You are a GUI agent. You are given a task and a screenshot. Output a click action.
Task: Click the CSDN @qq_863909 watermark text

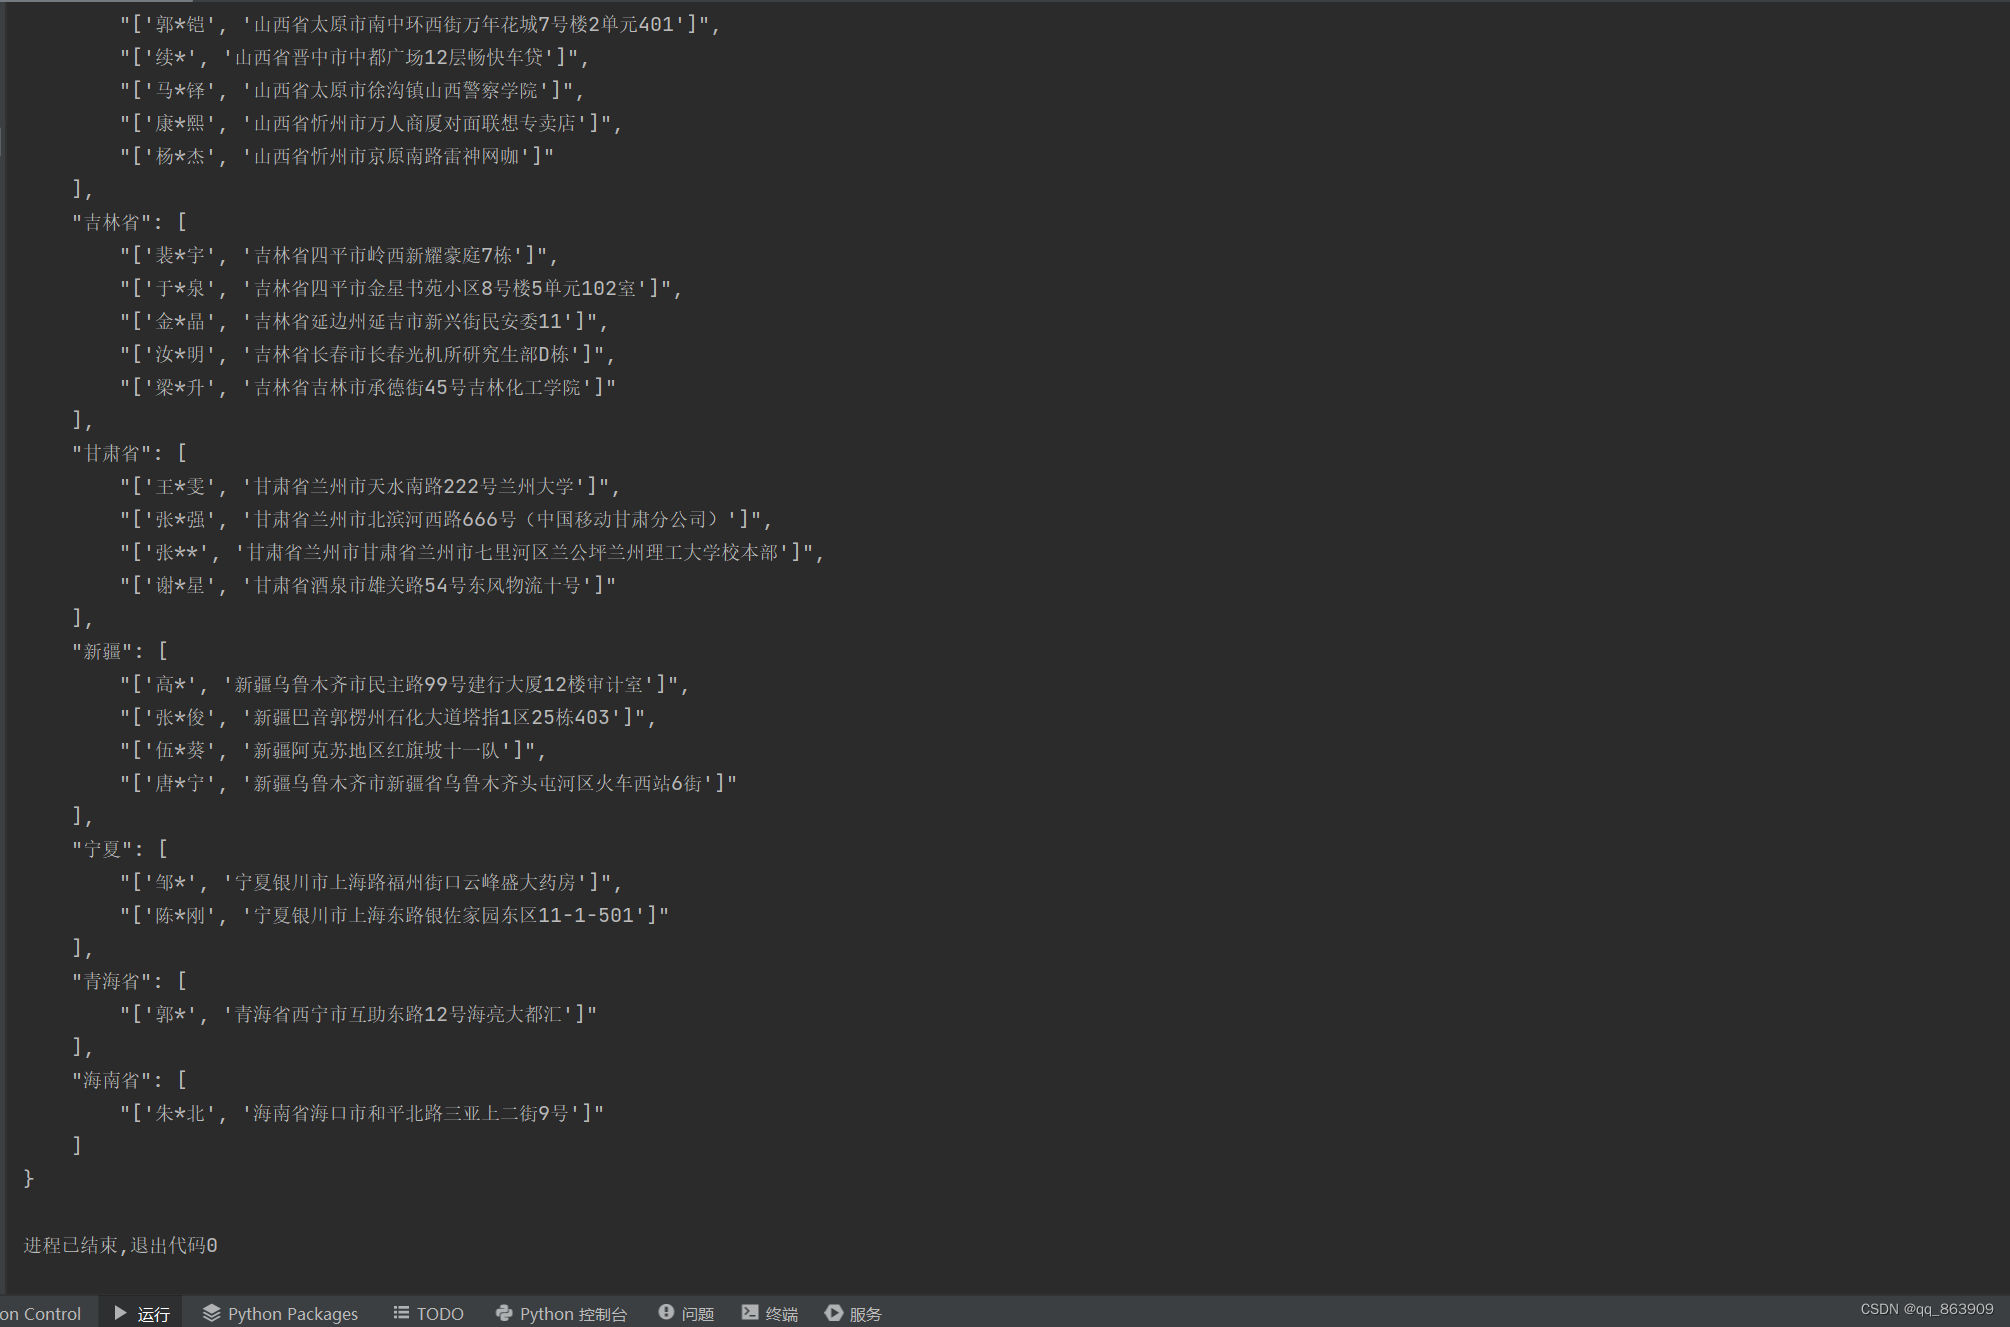[x=1926, y=1309]
